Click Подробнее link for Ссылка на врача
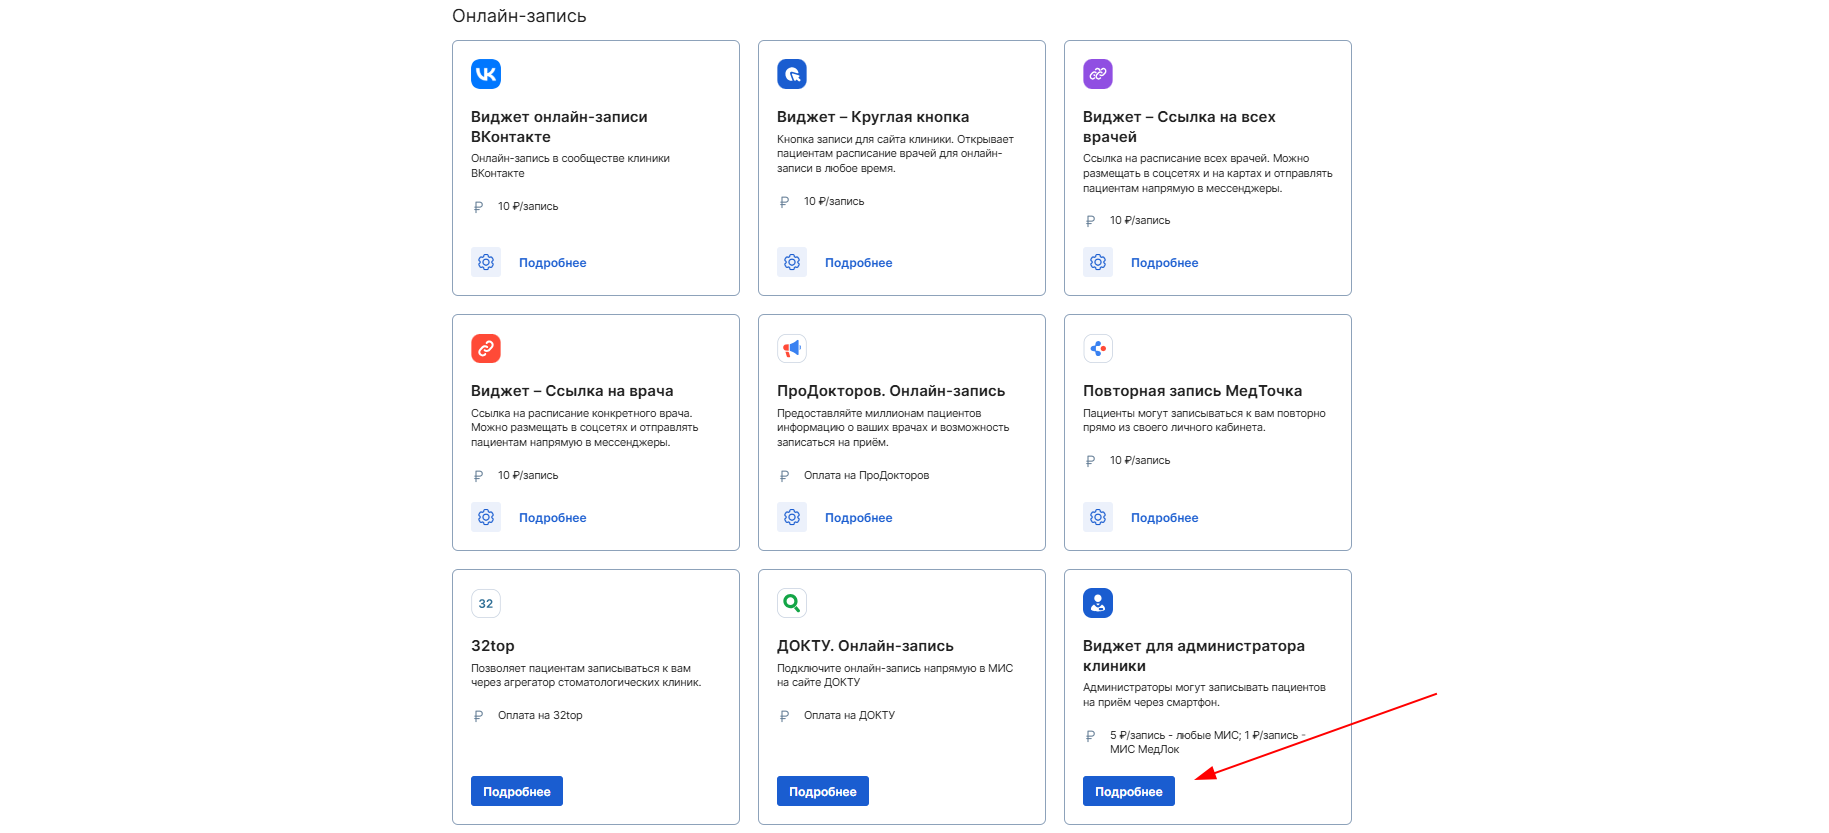 point(552,518)
